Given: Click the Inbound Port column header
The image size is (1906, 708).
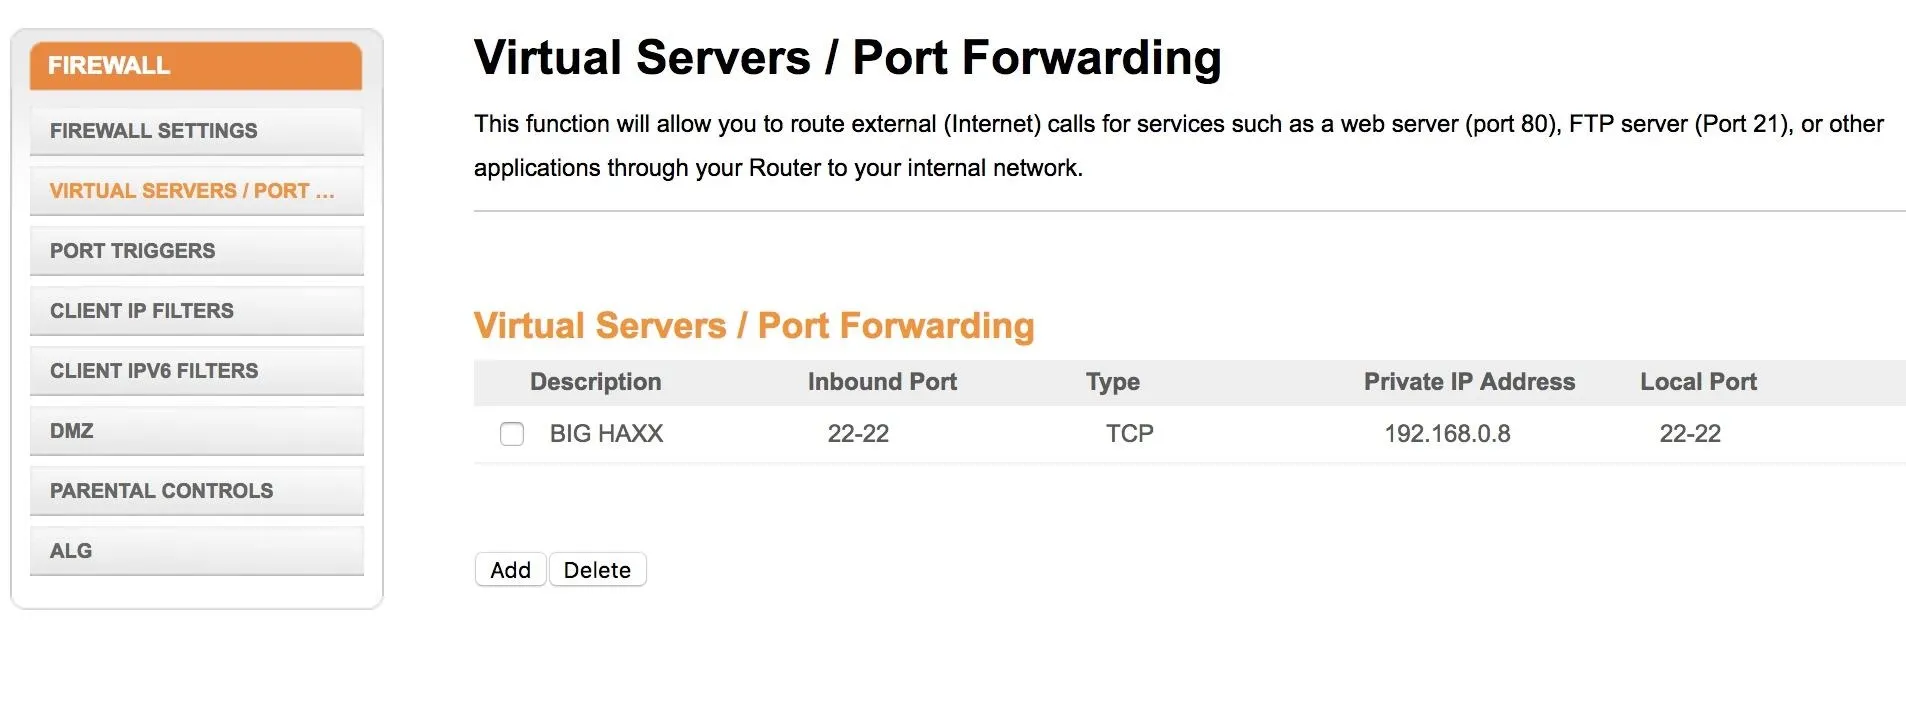Looking at the screenshot, I should (882, 382).
